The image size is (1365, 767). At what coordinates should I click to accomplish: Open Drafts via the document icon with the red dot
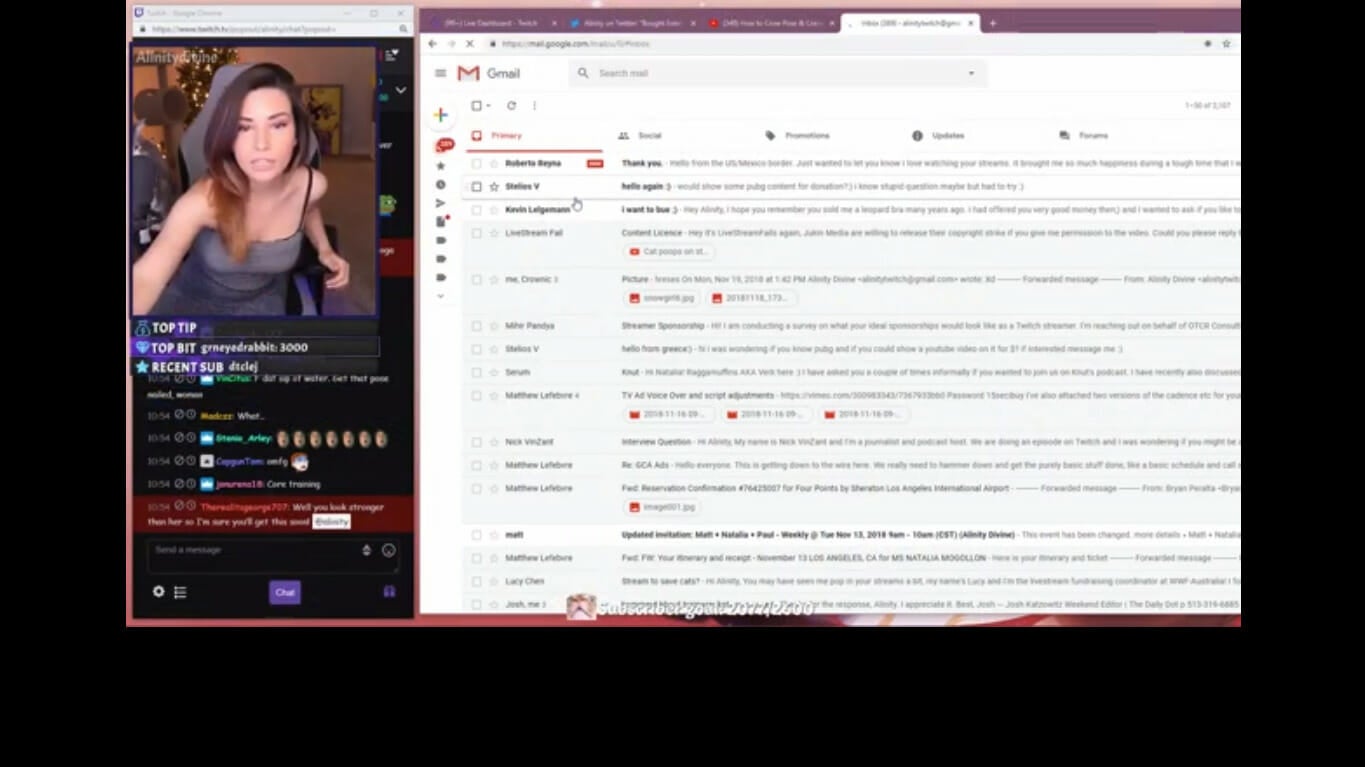tap(441, 221)
